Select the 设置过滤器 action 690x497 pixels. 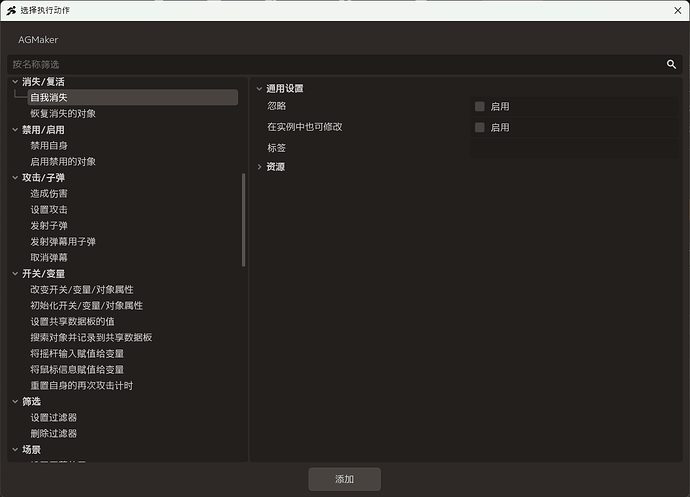click(54, 417)
